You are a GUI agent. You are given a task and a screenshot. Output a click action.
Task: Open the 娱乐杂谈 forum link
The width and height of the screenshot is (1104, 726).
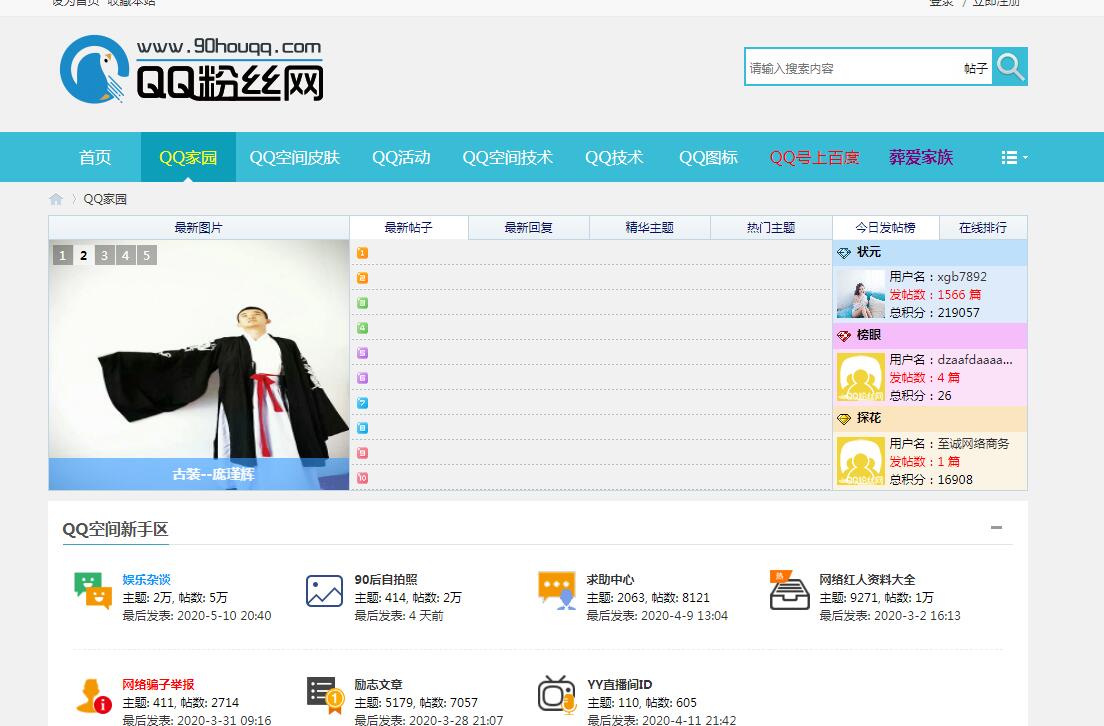point(146,580)
